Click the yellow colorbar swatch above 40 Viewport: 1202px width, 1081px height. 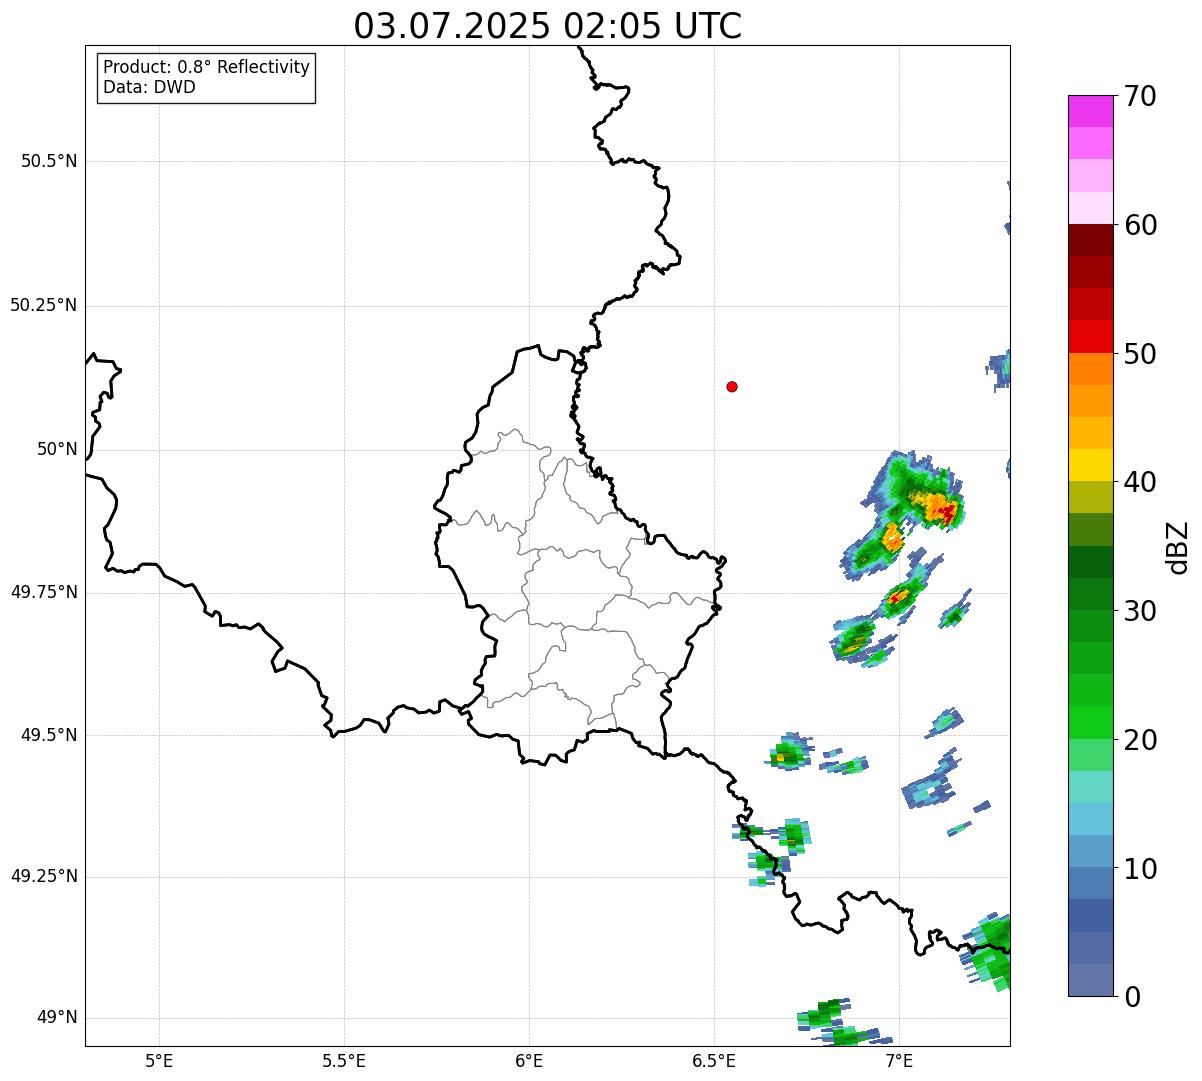coord(1090,466)
